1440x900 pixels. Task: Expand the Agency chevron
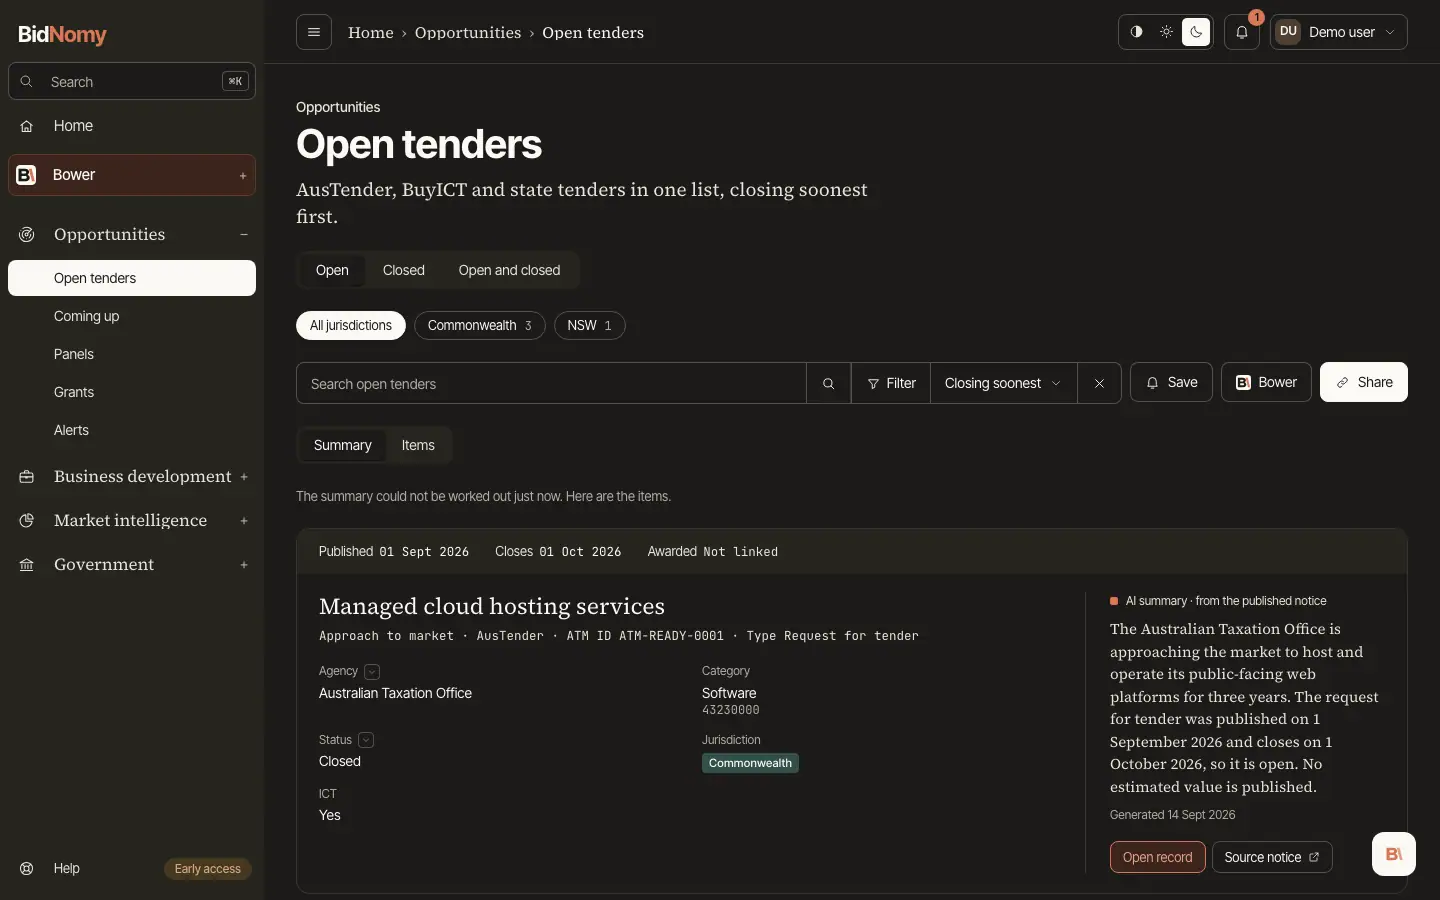(372, 672)
